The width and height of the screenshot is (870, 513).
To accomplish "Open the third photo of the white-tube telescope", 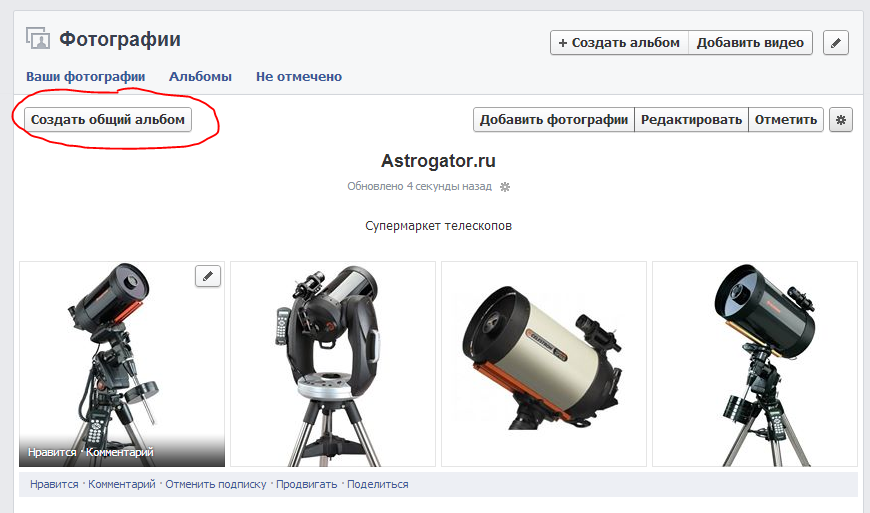I will [544, 364].
